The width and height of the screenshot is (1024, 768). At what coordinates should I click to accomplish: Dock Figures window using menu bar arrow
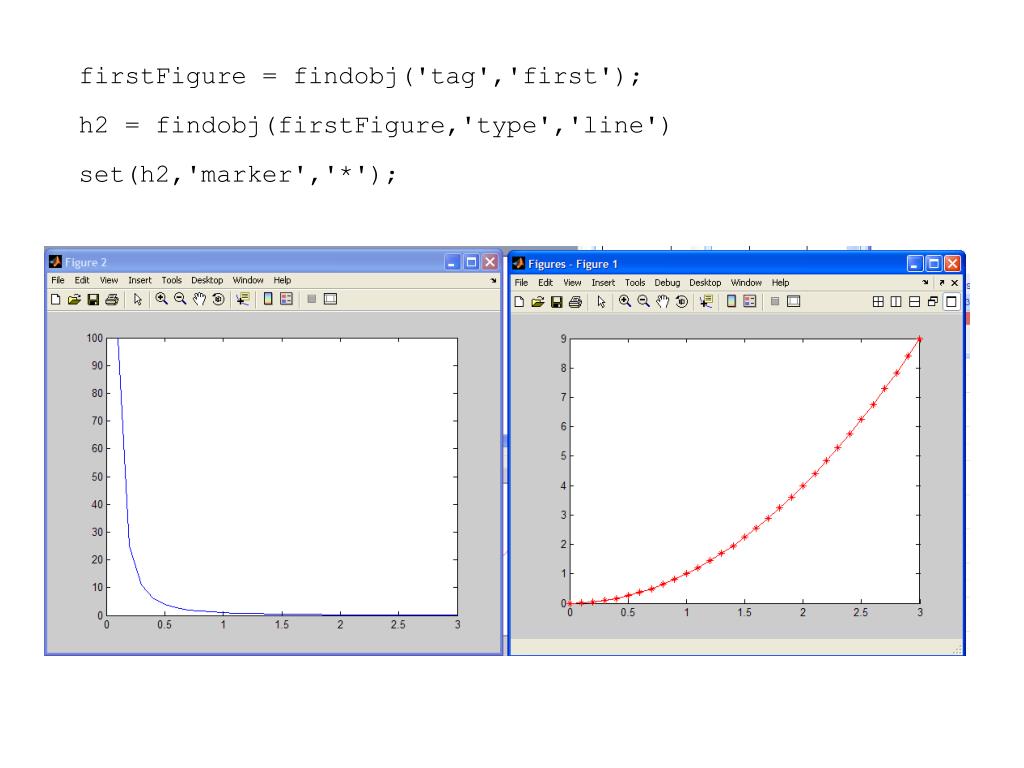point(925,283)
